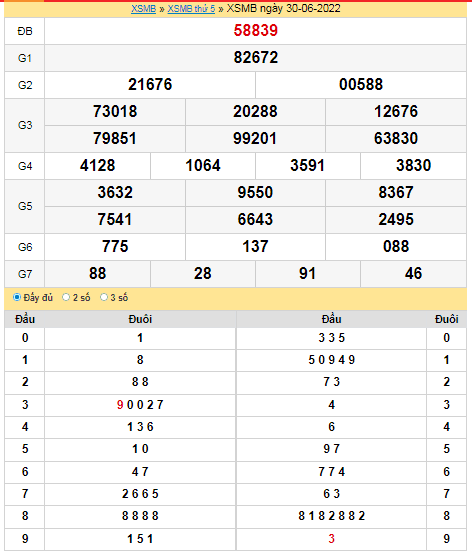This screenshot has width=472, height=555.
Task: Click the G5 number 2495
Action: coord(396,219)
